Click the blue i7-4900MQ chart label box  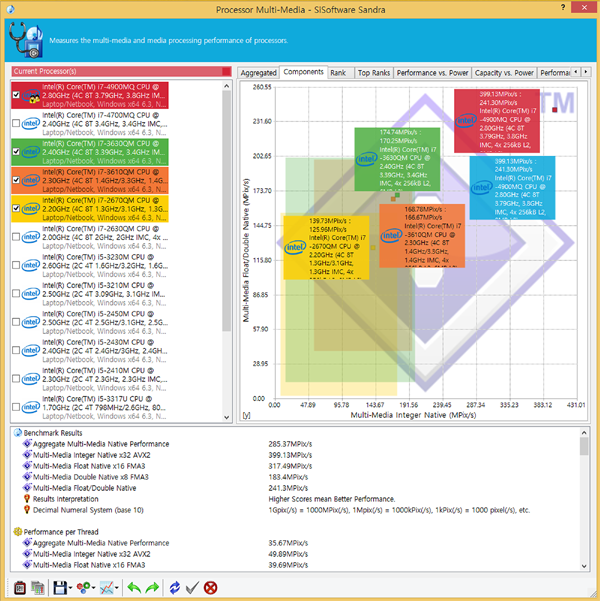coord(512,187)
